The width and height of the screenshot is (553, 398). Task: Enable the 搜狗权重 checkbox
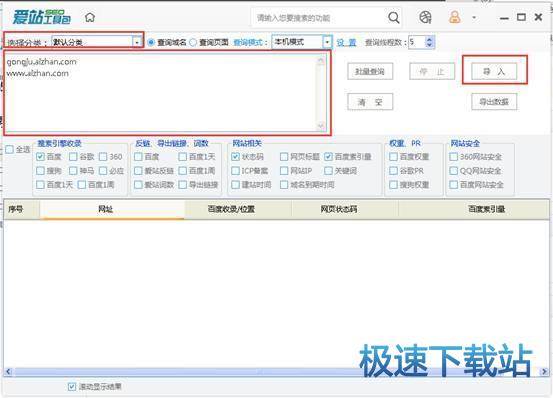click(x=394, y=185)
